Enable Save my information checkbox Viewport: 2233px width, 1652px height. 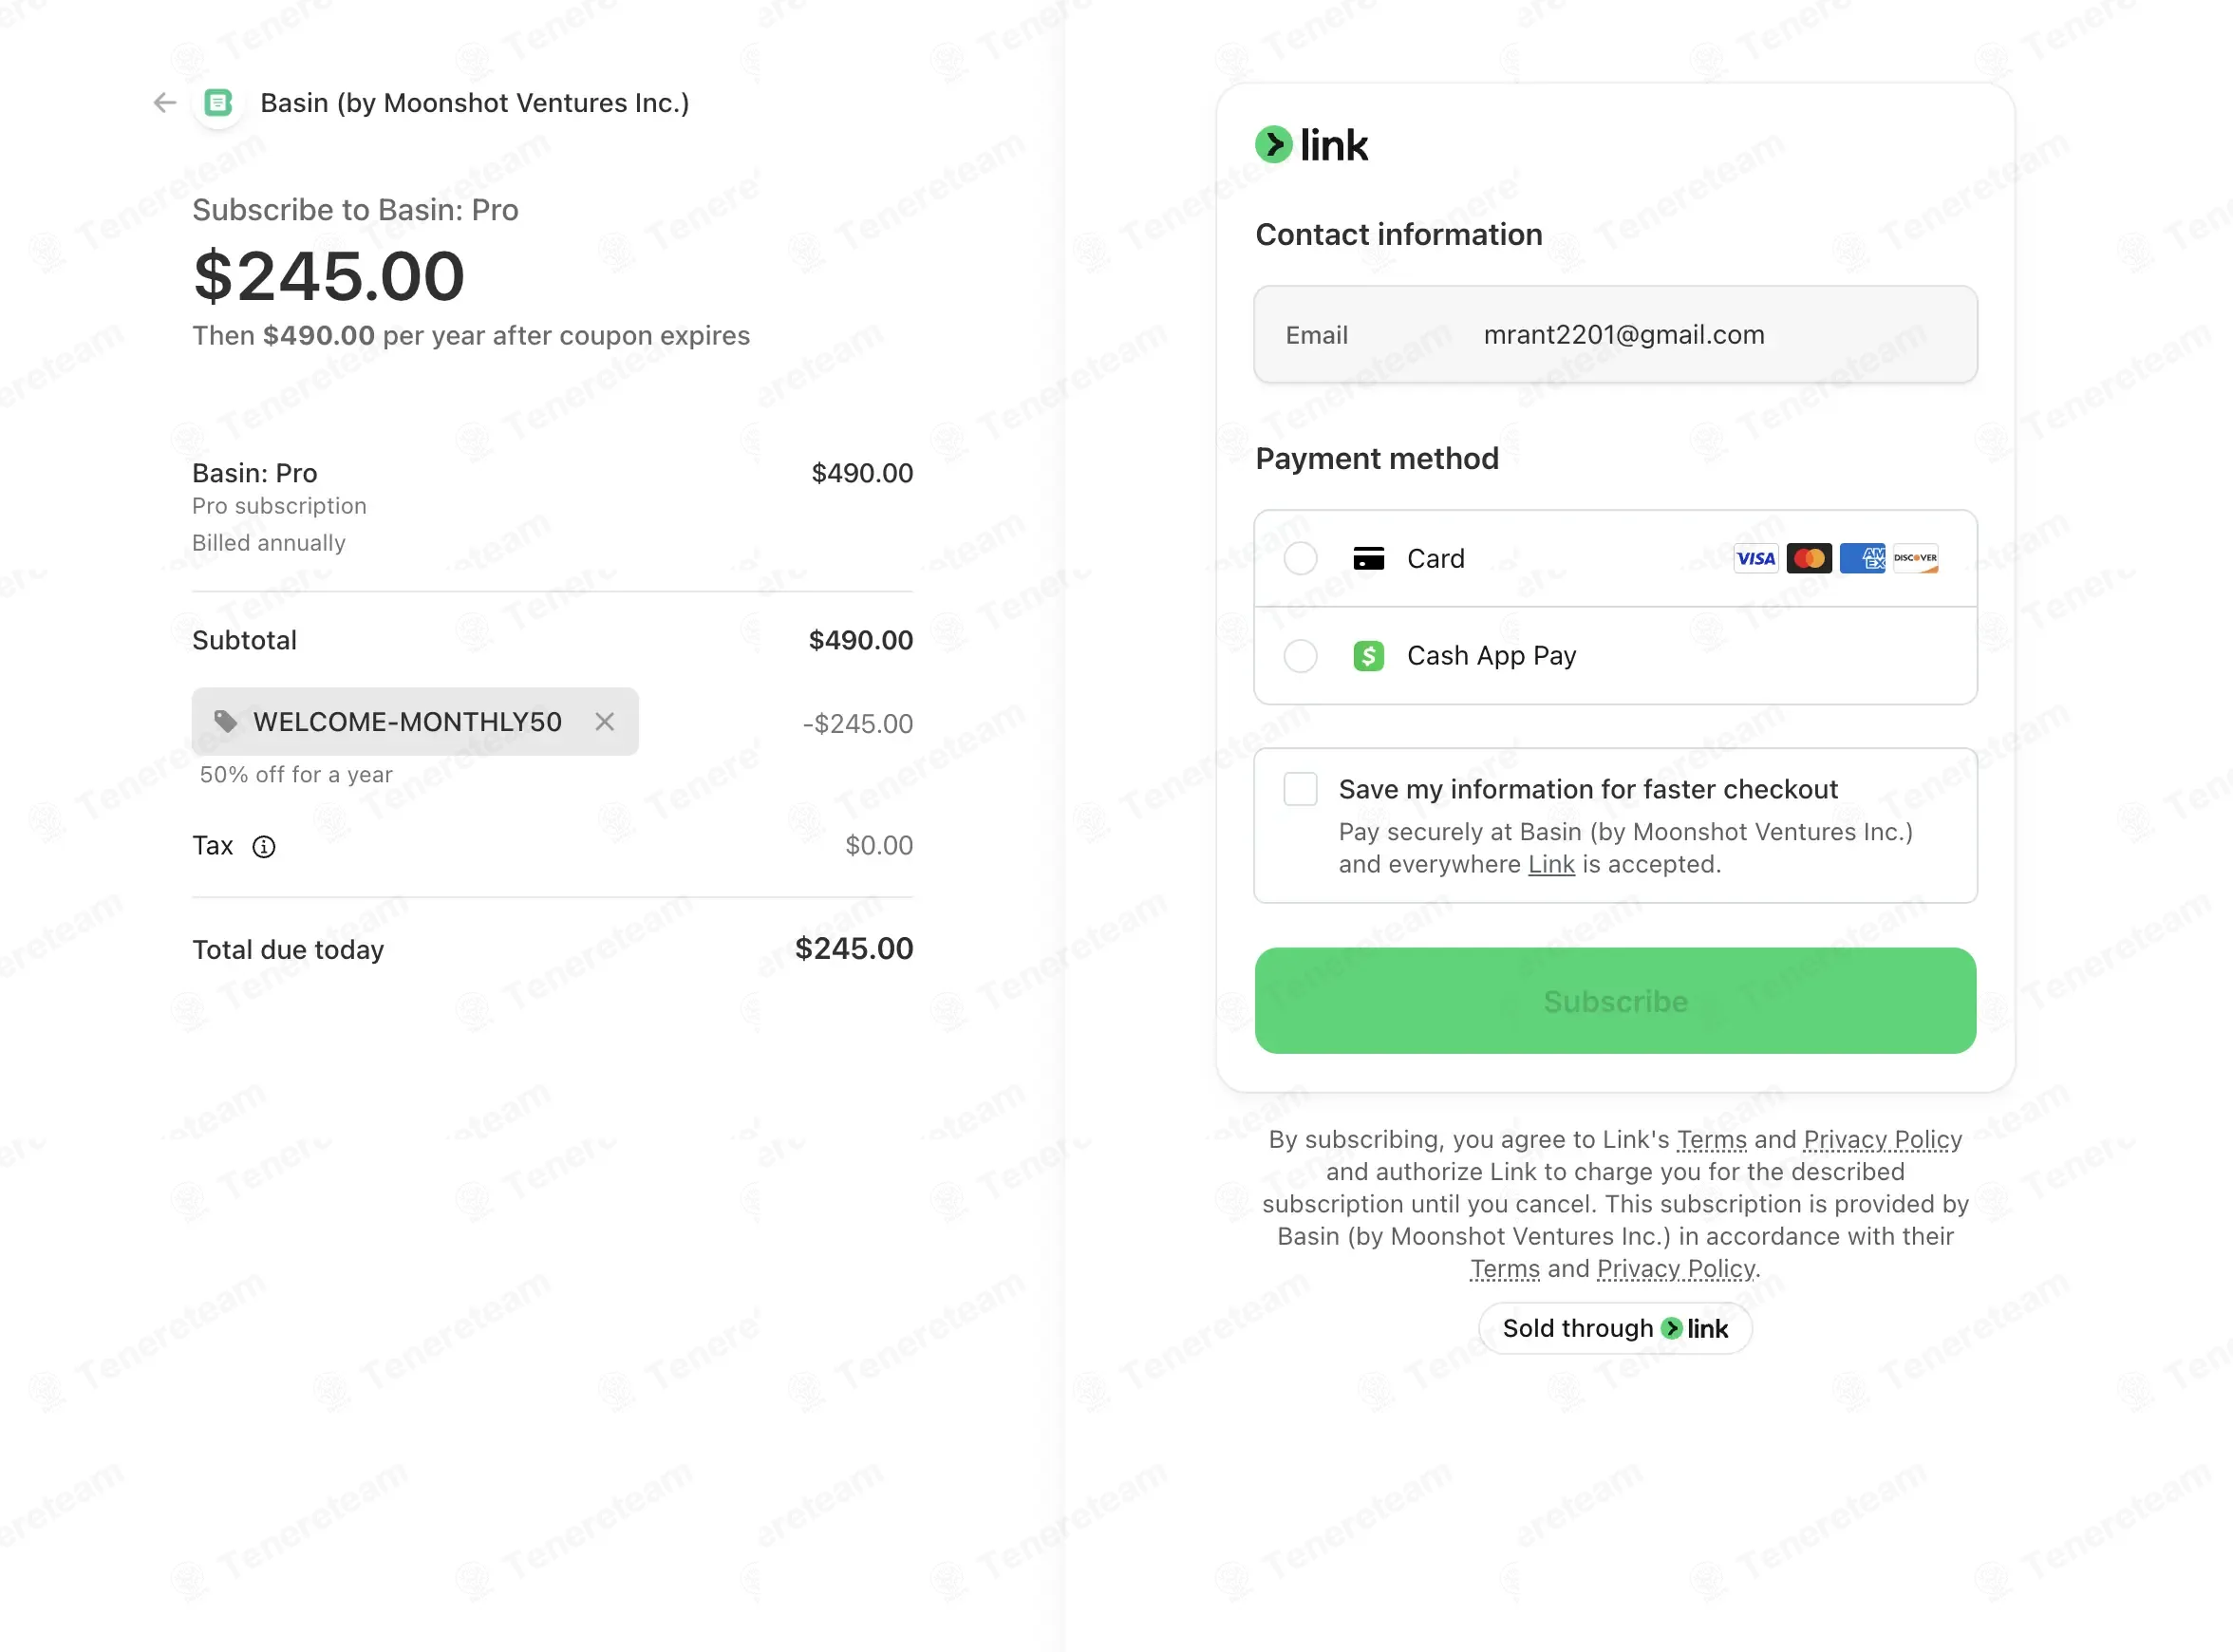(x=1300, y=789)
